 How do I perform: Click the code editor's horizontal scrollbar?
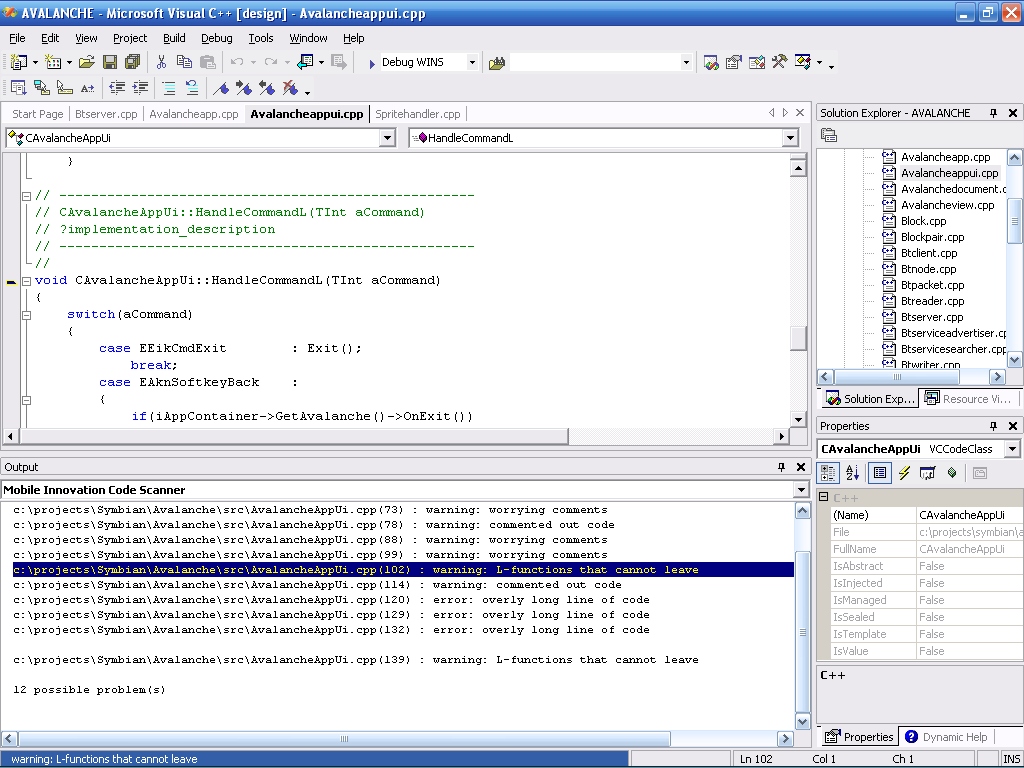[x=290, y=436]
